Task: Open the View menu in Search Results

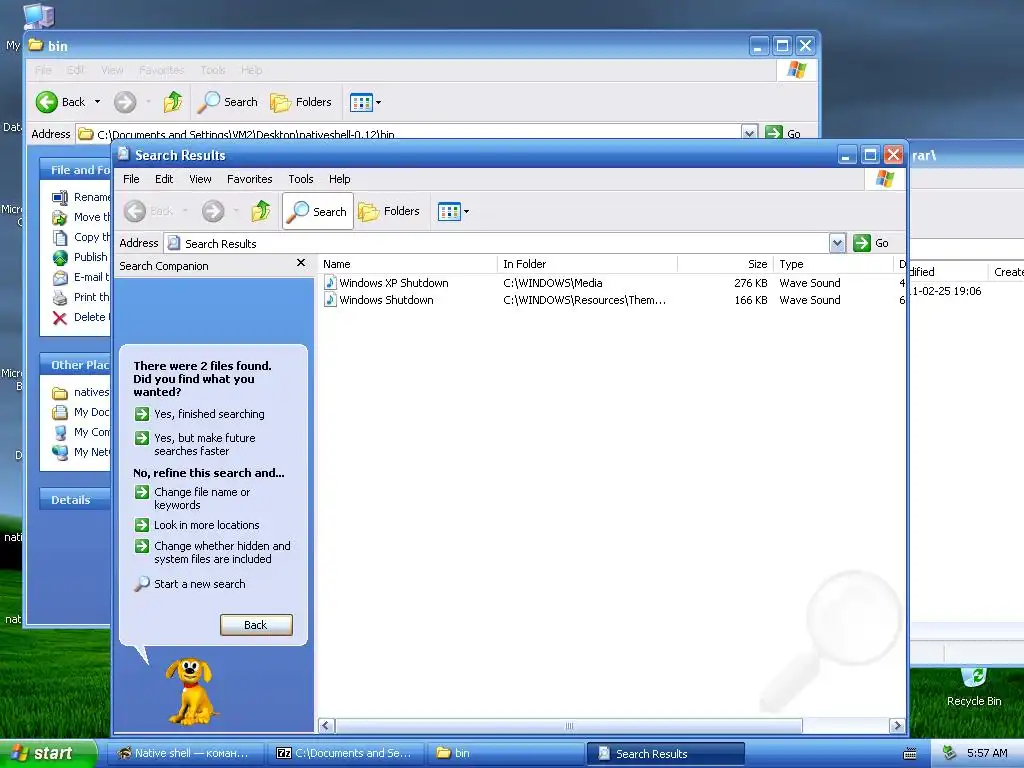Action: coord(200,179)
